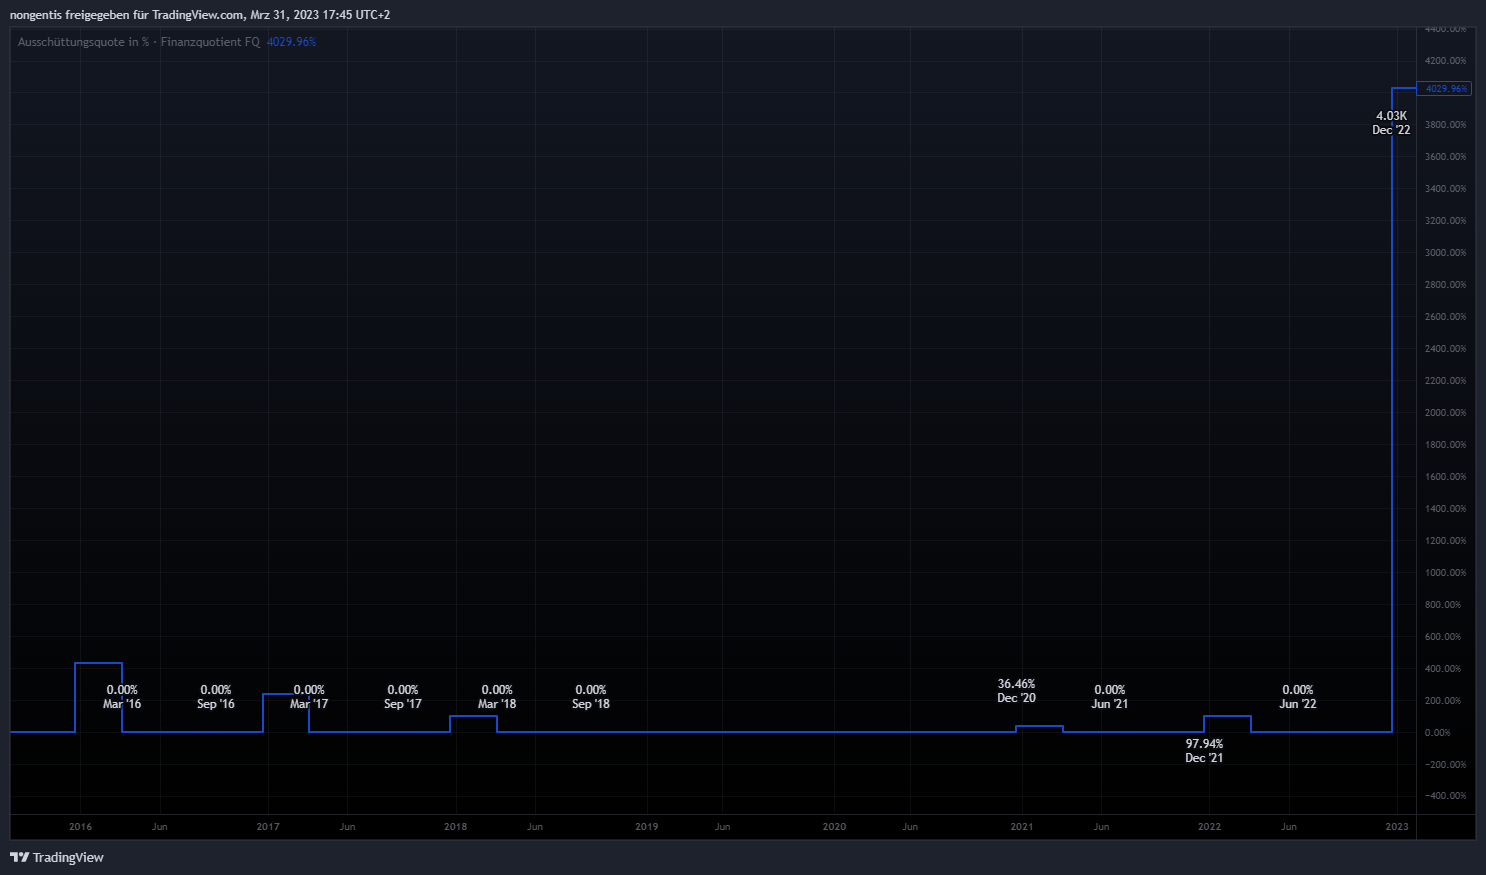This screenshot has width=1486, height=875.
Task: Select the 36.46% Dec '20 data label
Action: tap(1016, 691)
